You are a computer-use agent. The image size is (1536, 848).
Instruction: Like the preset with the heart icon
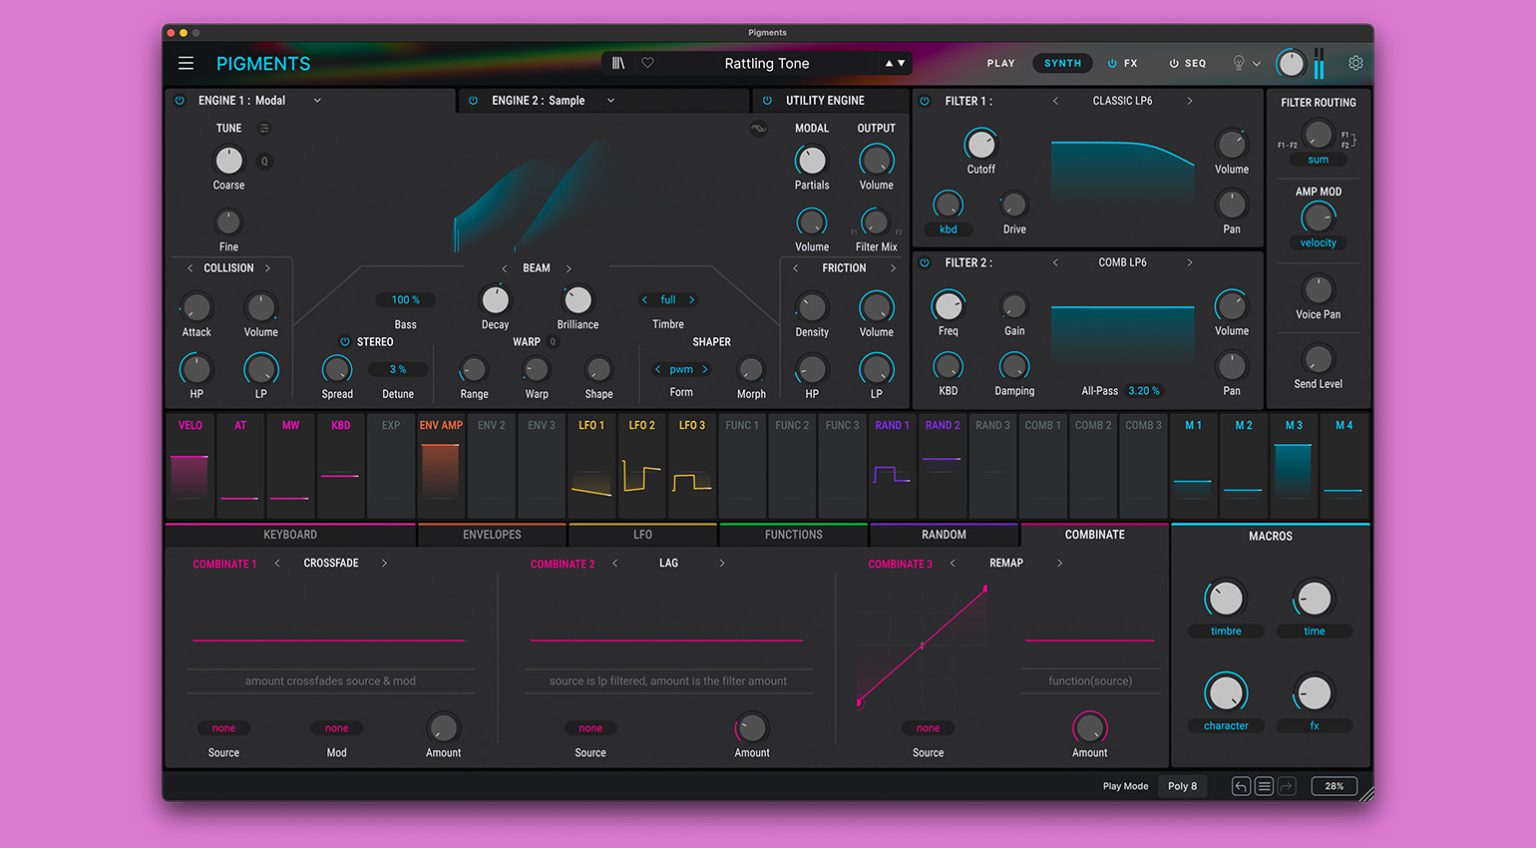pyautogui.click(x=647, y=62)
